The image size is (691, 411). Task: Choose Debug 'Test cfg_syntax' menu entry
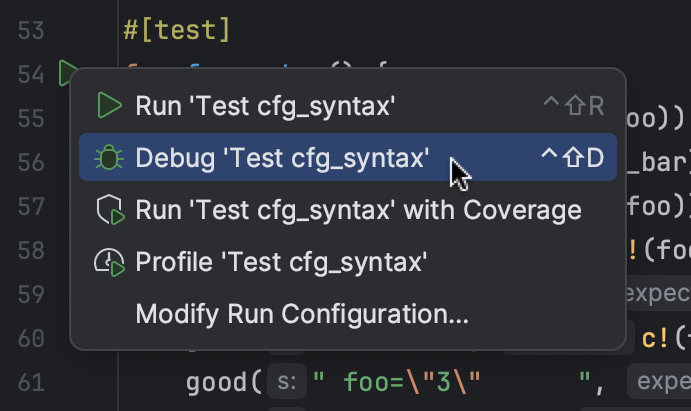(x=283, y=158)
